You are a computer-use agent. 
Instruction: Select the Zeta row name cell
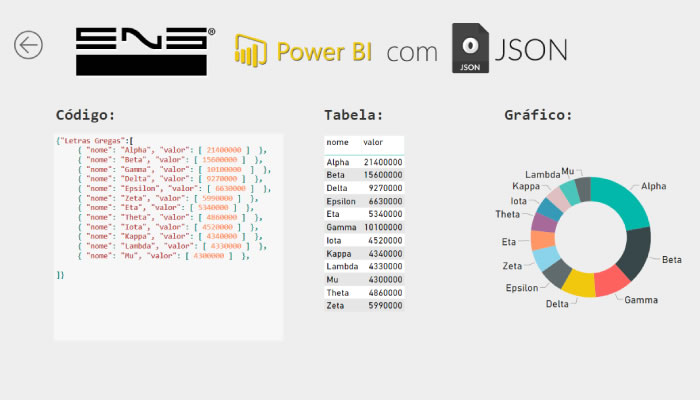click(335, 305)
